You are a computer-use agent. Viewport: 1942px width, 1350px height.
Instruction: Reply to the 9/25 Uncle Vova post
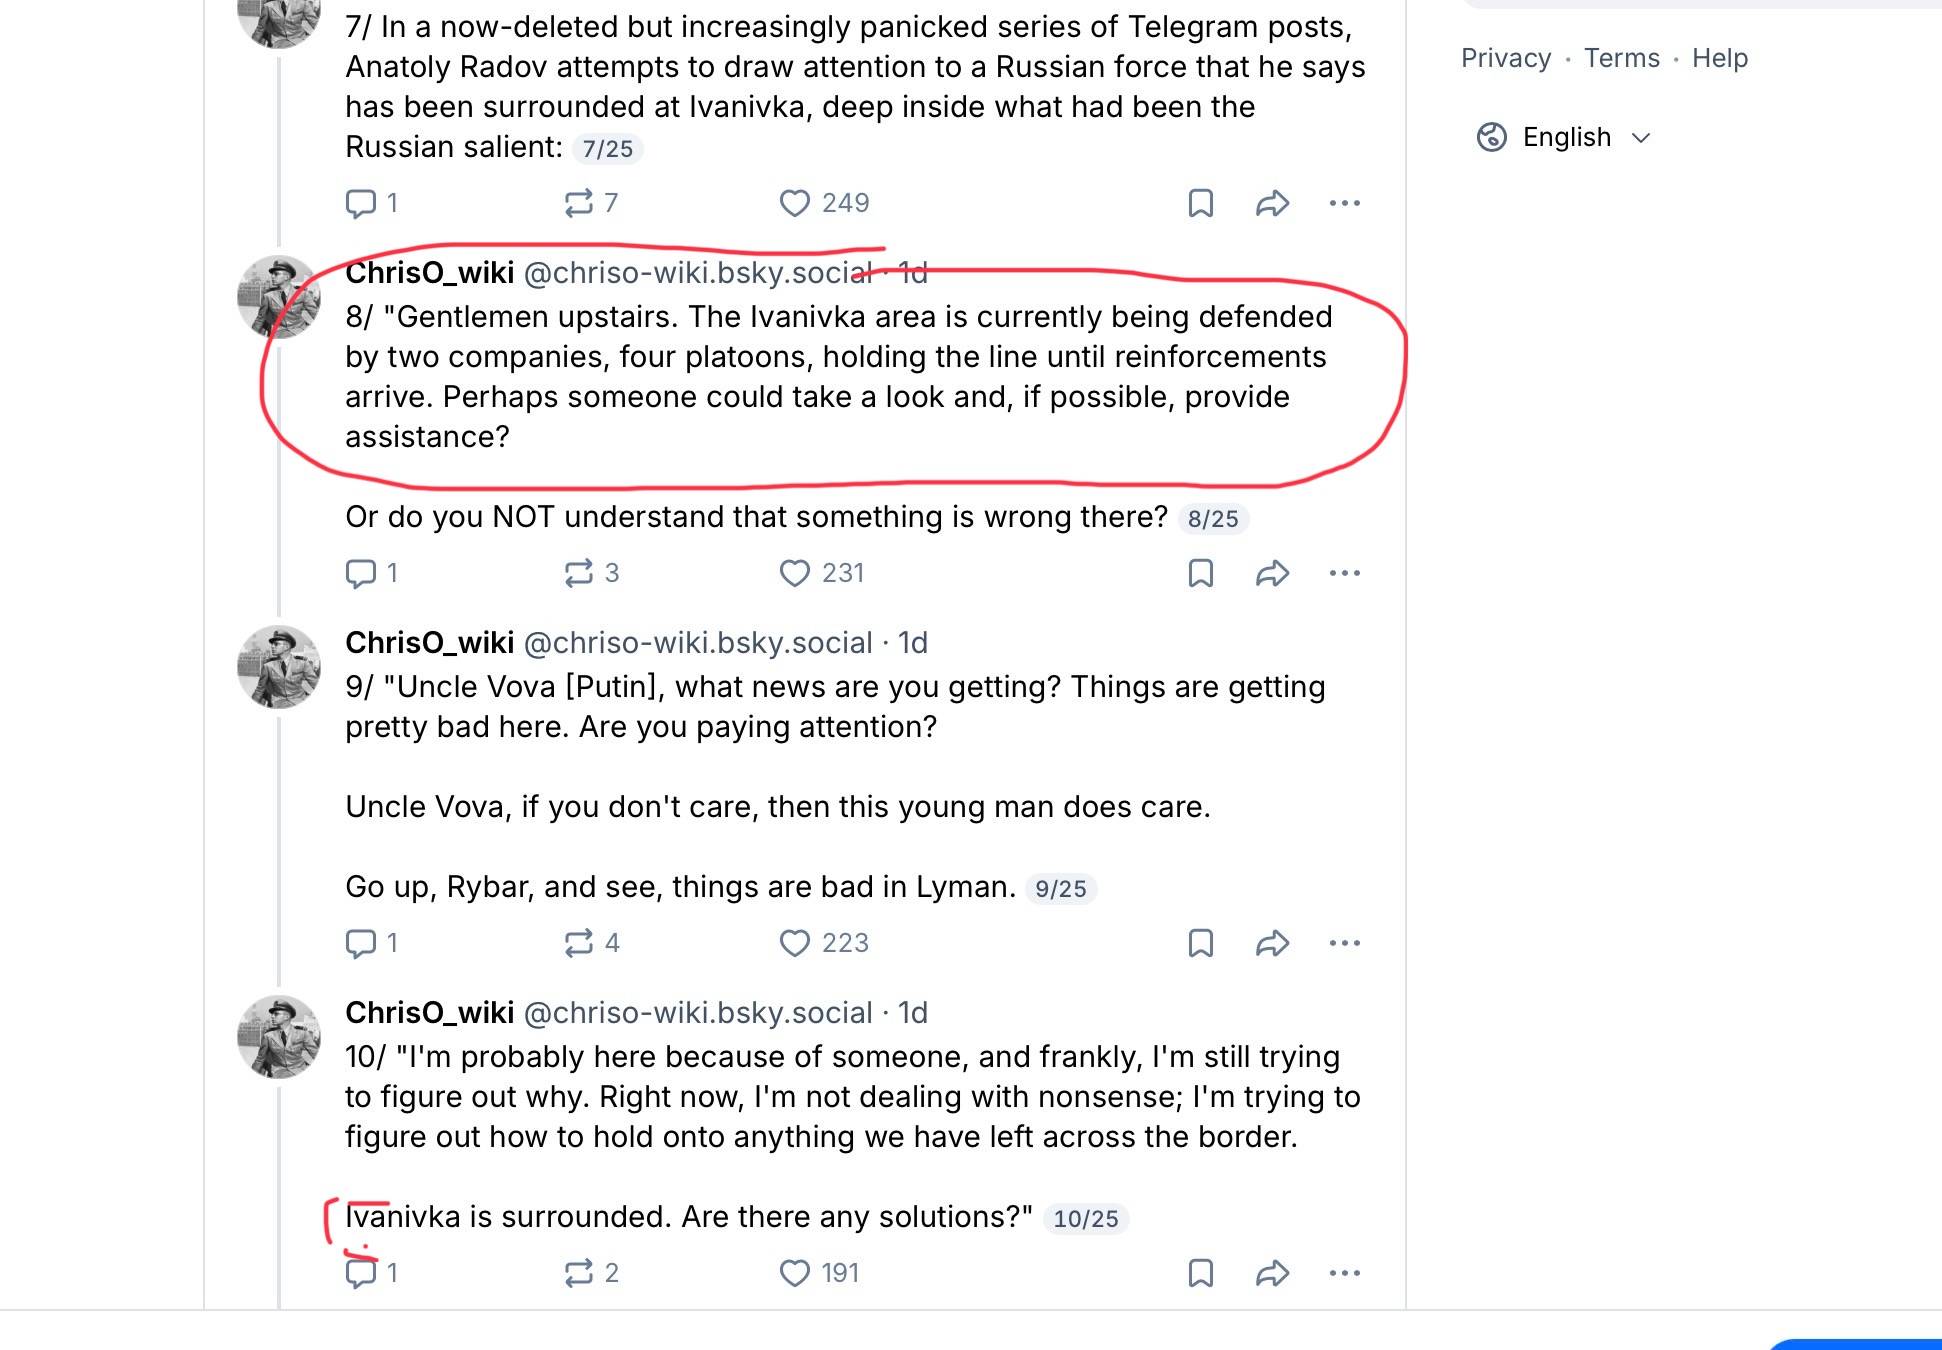click(371, 943)
